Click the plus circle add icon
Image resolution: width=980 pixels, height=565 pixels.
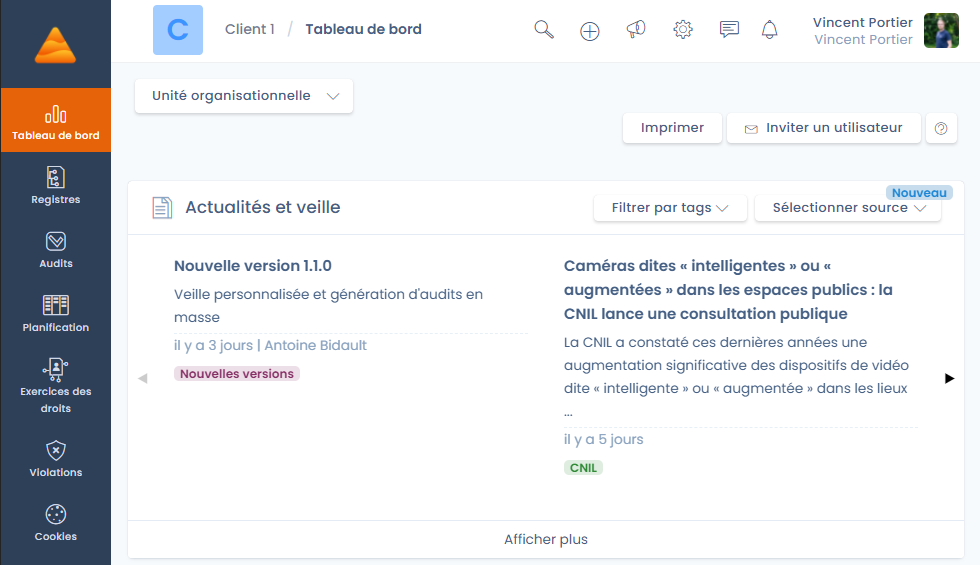[x=590, y=31]
